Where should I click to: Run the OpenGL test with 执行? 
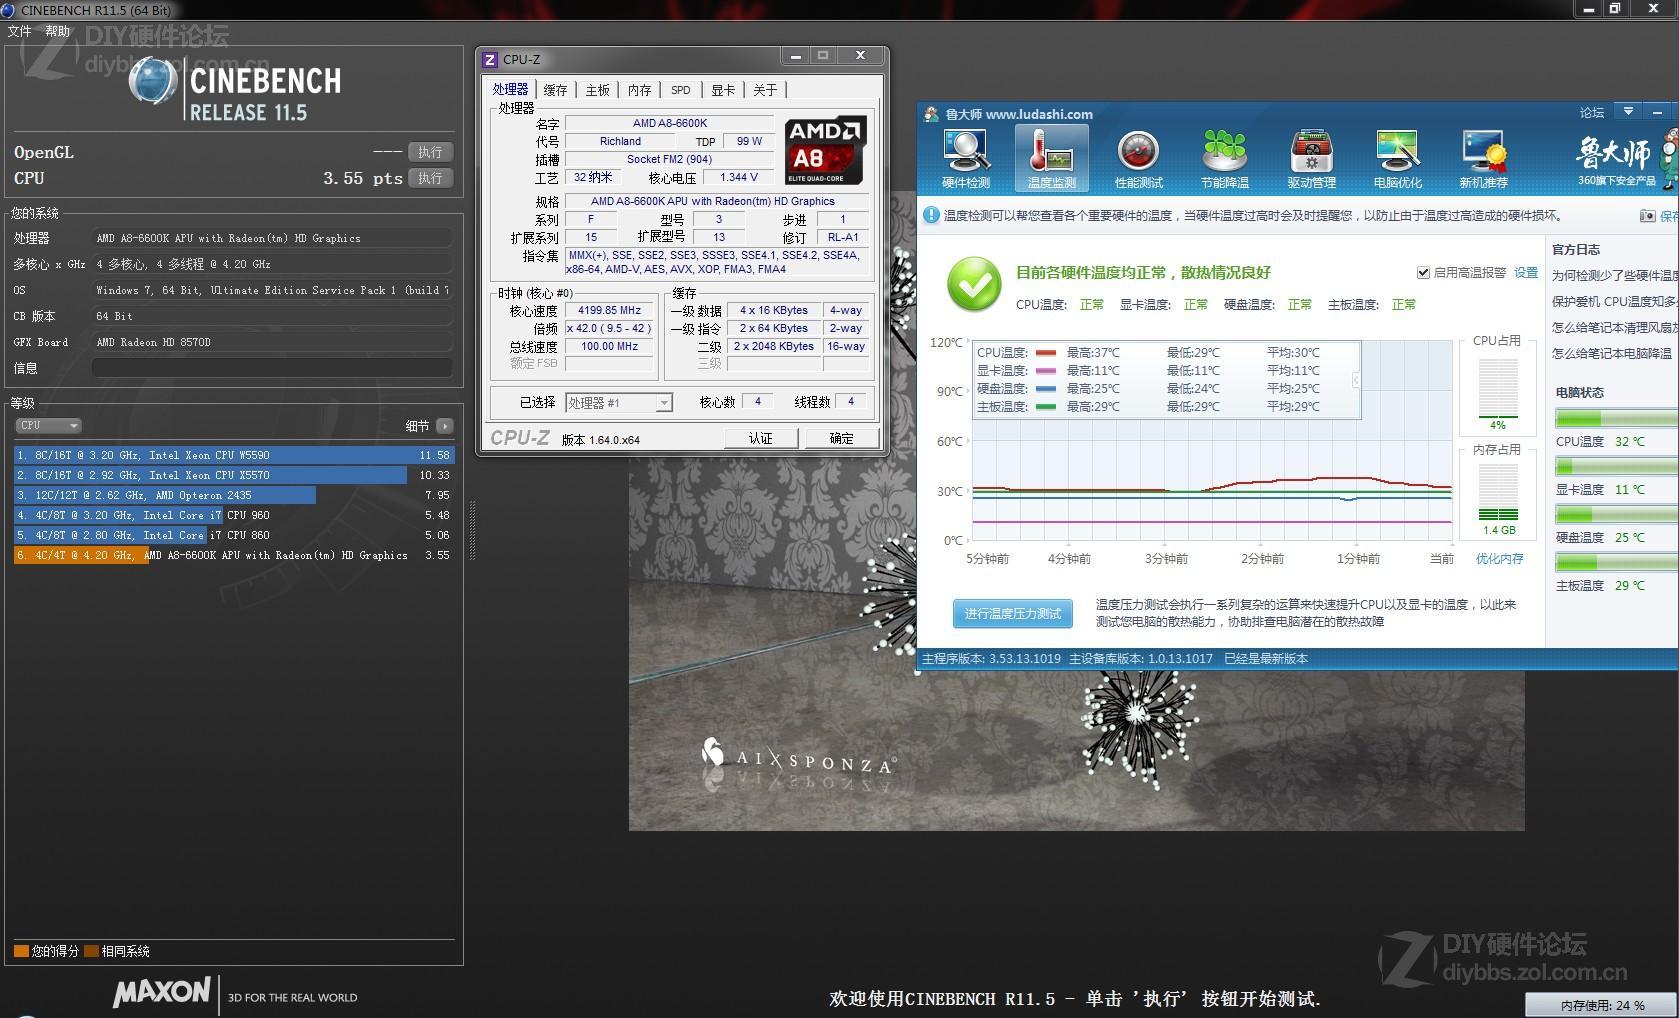point(430,152)
